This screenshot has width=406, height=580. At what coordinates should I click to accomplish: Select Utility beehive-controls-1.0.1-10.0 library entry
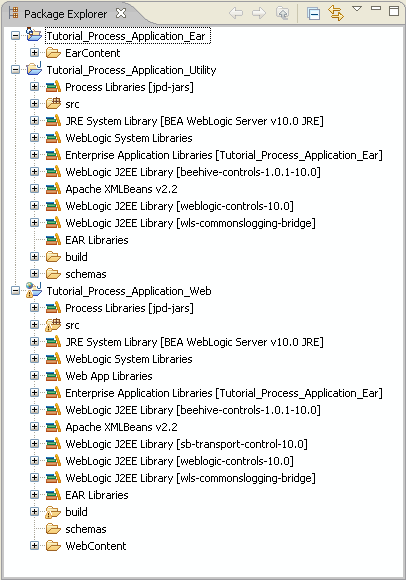pos(193,172)
